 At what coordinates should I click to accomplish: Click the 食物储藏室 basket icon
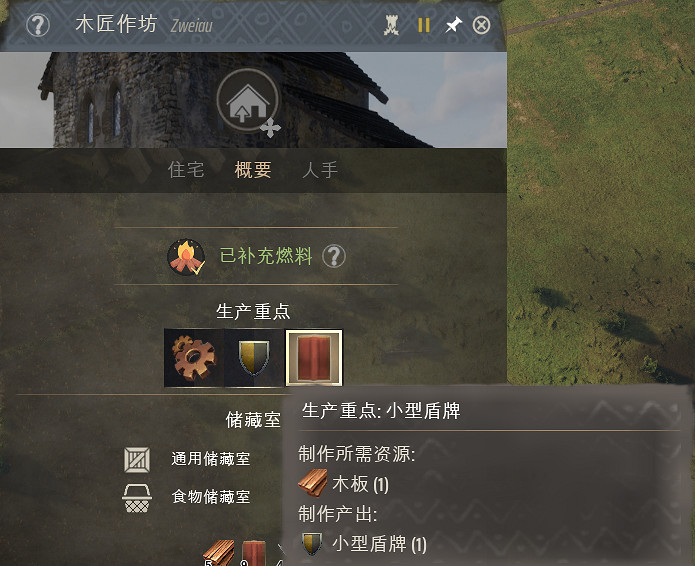(137, 498)
